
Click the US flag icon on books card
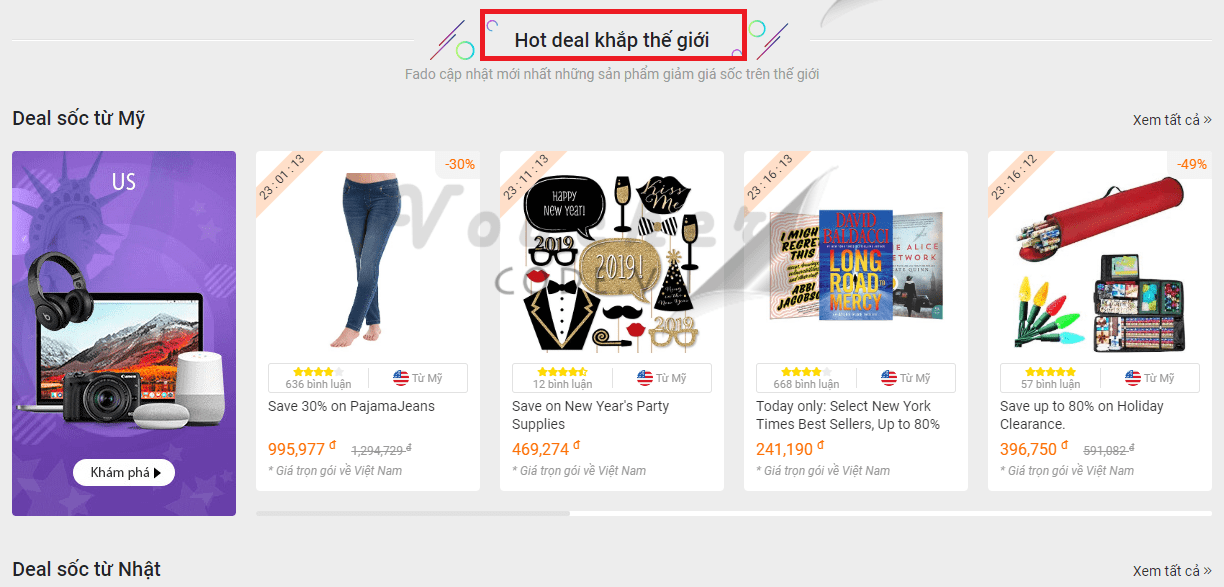click(889, 378)
